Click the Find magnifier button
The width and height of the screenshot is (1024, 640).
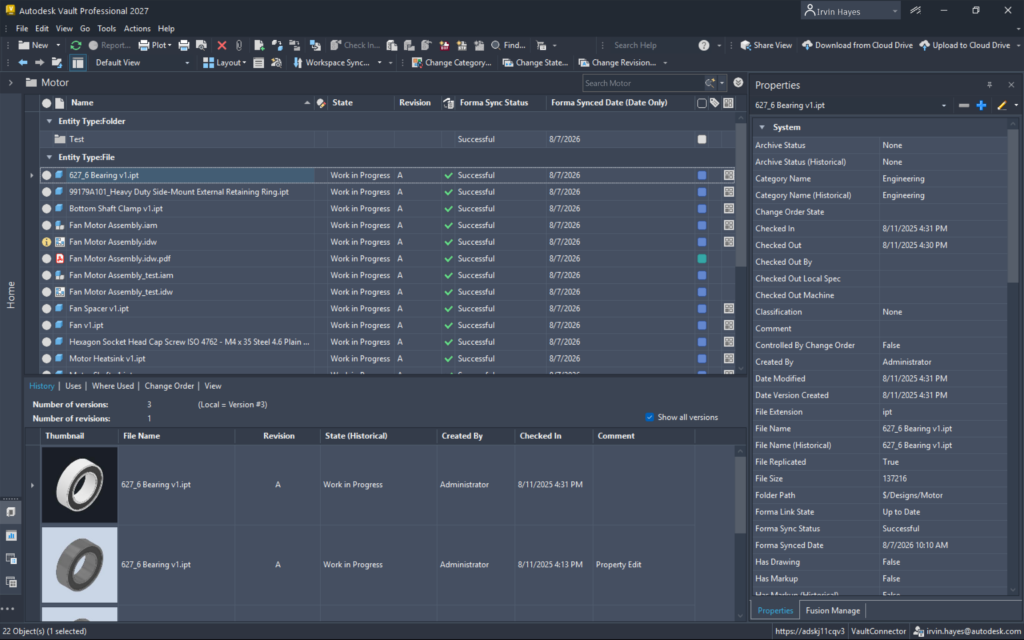point(508,45)
